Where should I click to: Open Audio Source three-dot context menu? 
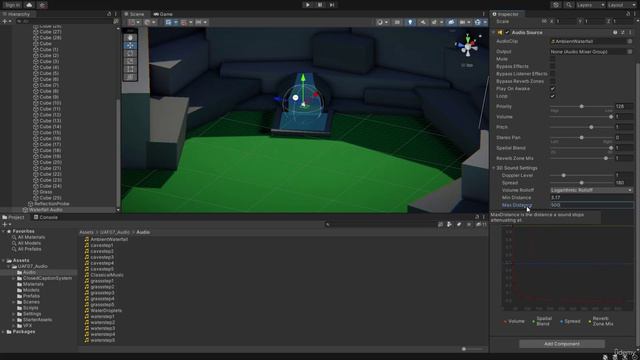(x=630, y=32)
